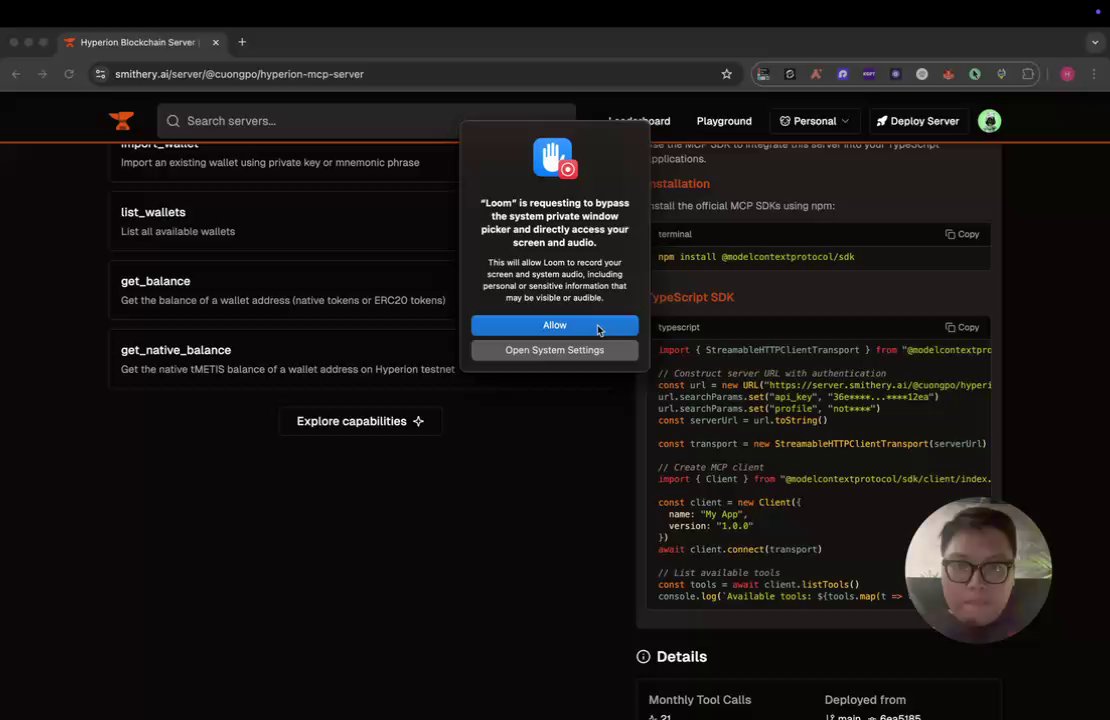Viewport: 1110px width, 720px height.
Task: Open the Personal workspace dropdown
Action: (814, 121)
